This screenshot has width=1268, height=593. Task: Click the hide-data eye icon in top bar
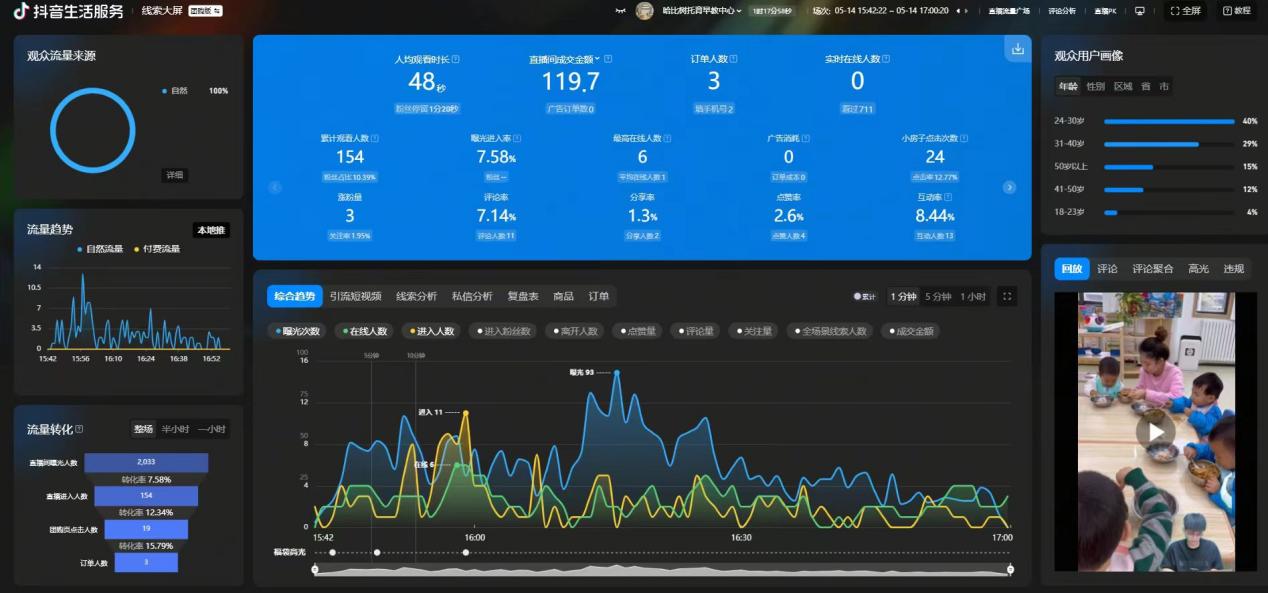click(620, 11)
